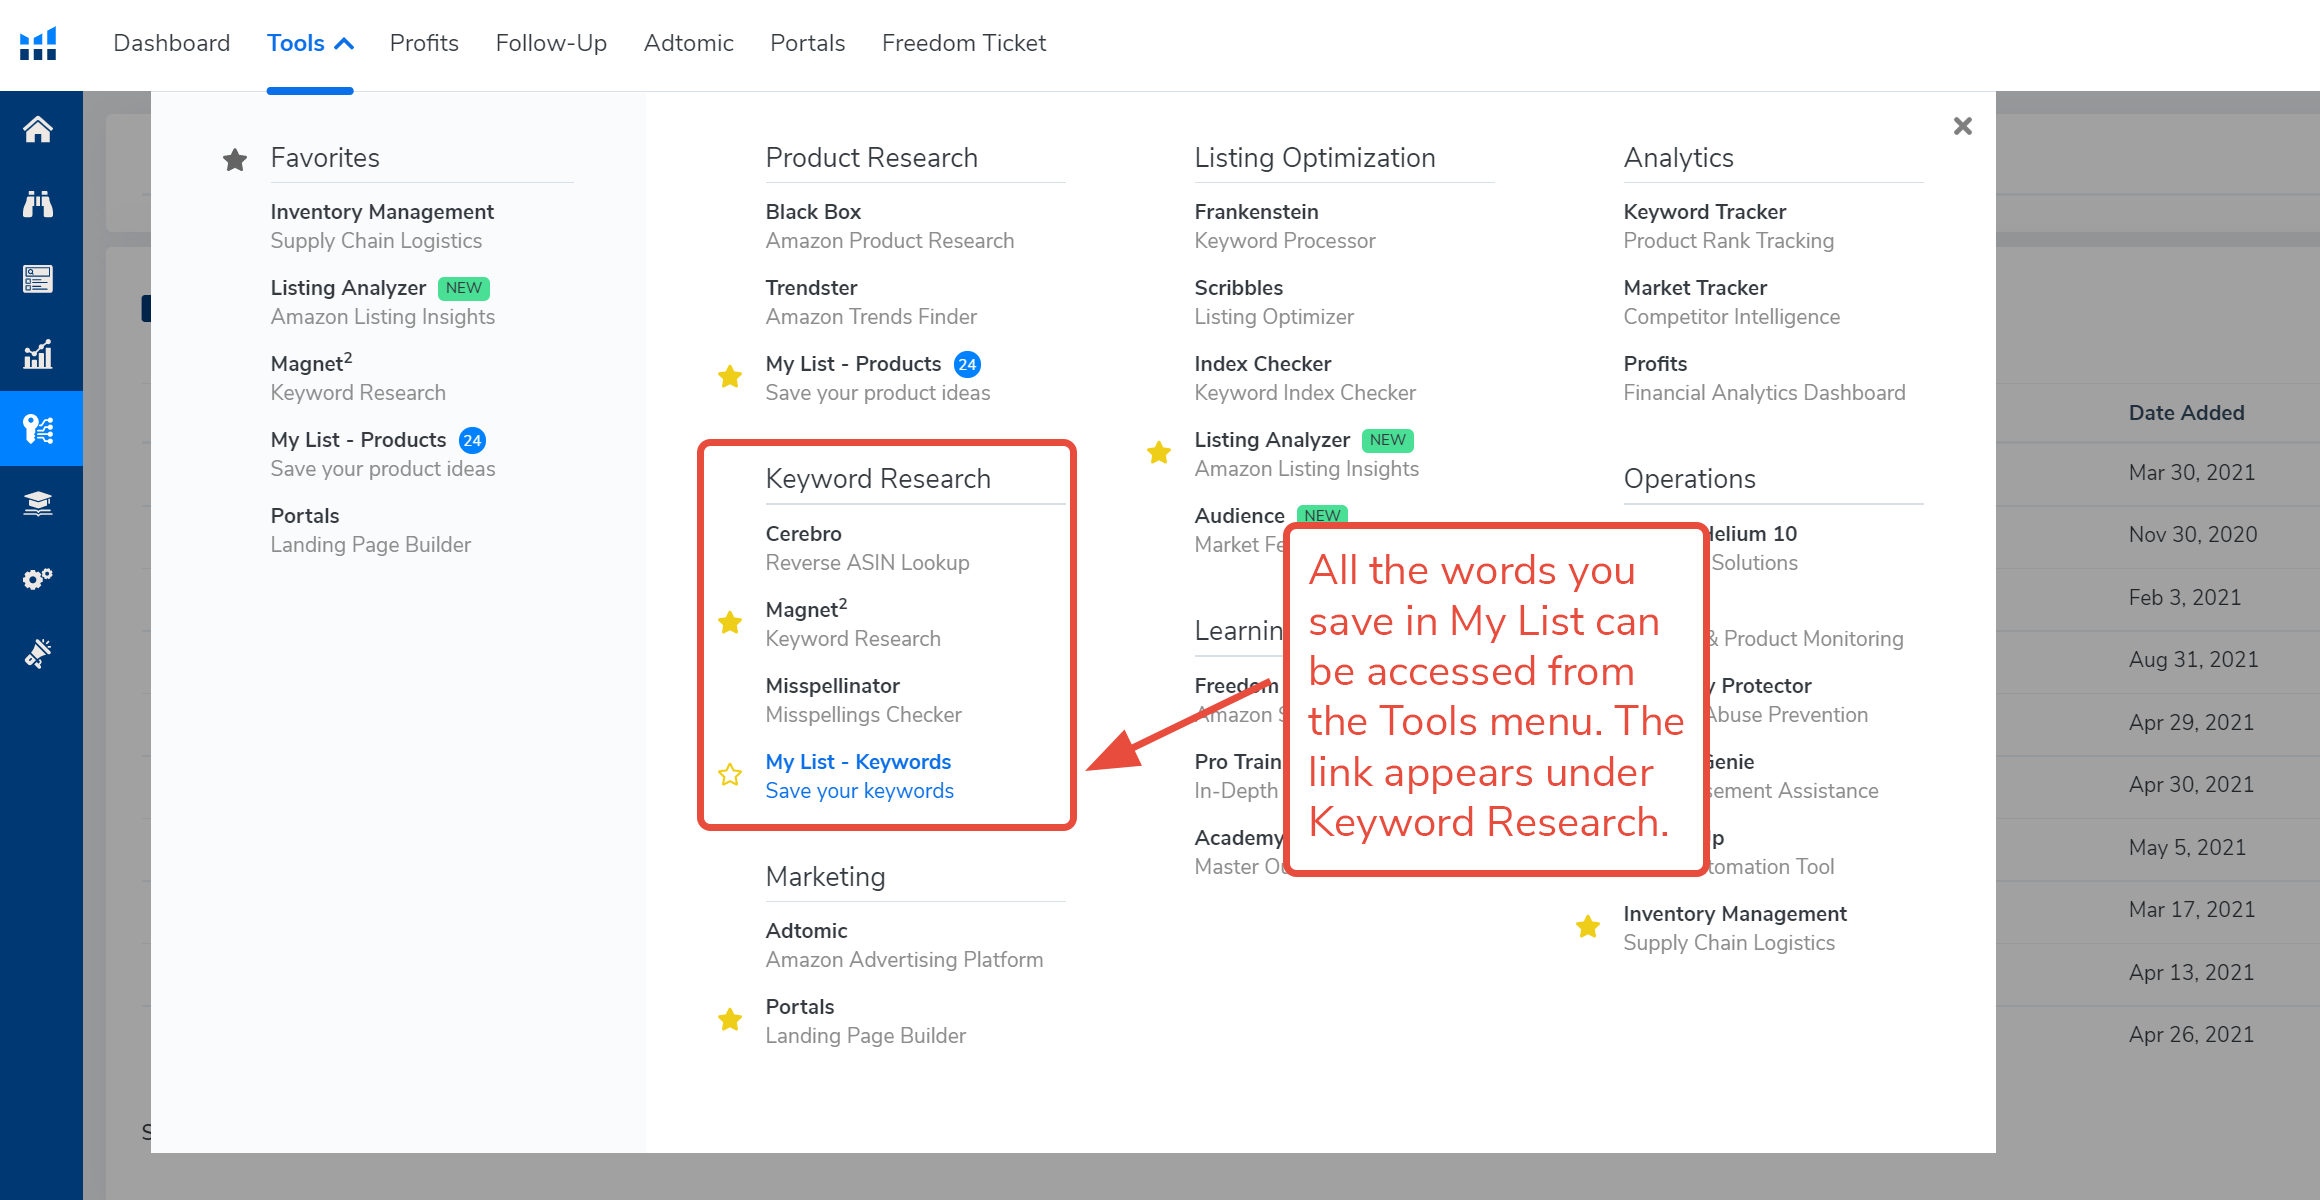Open the bar chart analytics sidebar icon

(38, 354)
